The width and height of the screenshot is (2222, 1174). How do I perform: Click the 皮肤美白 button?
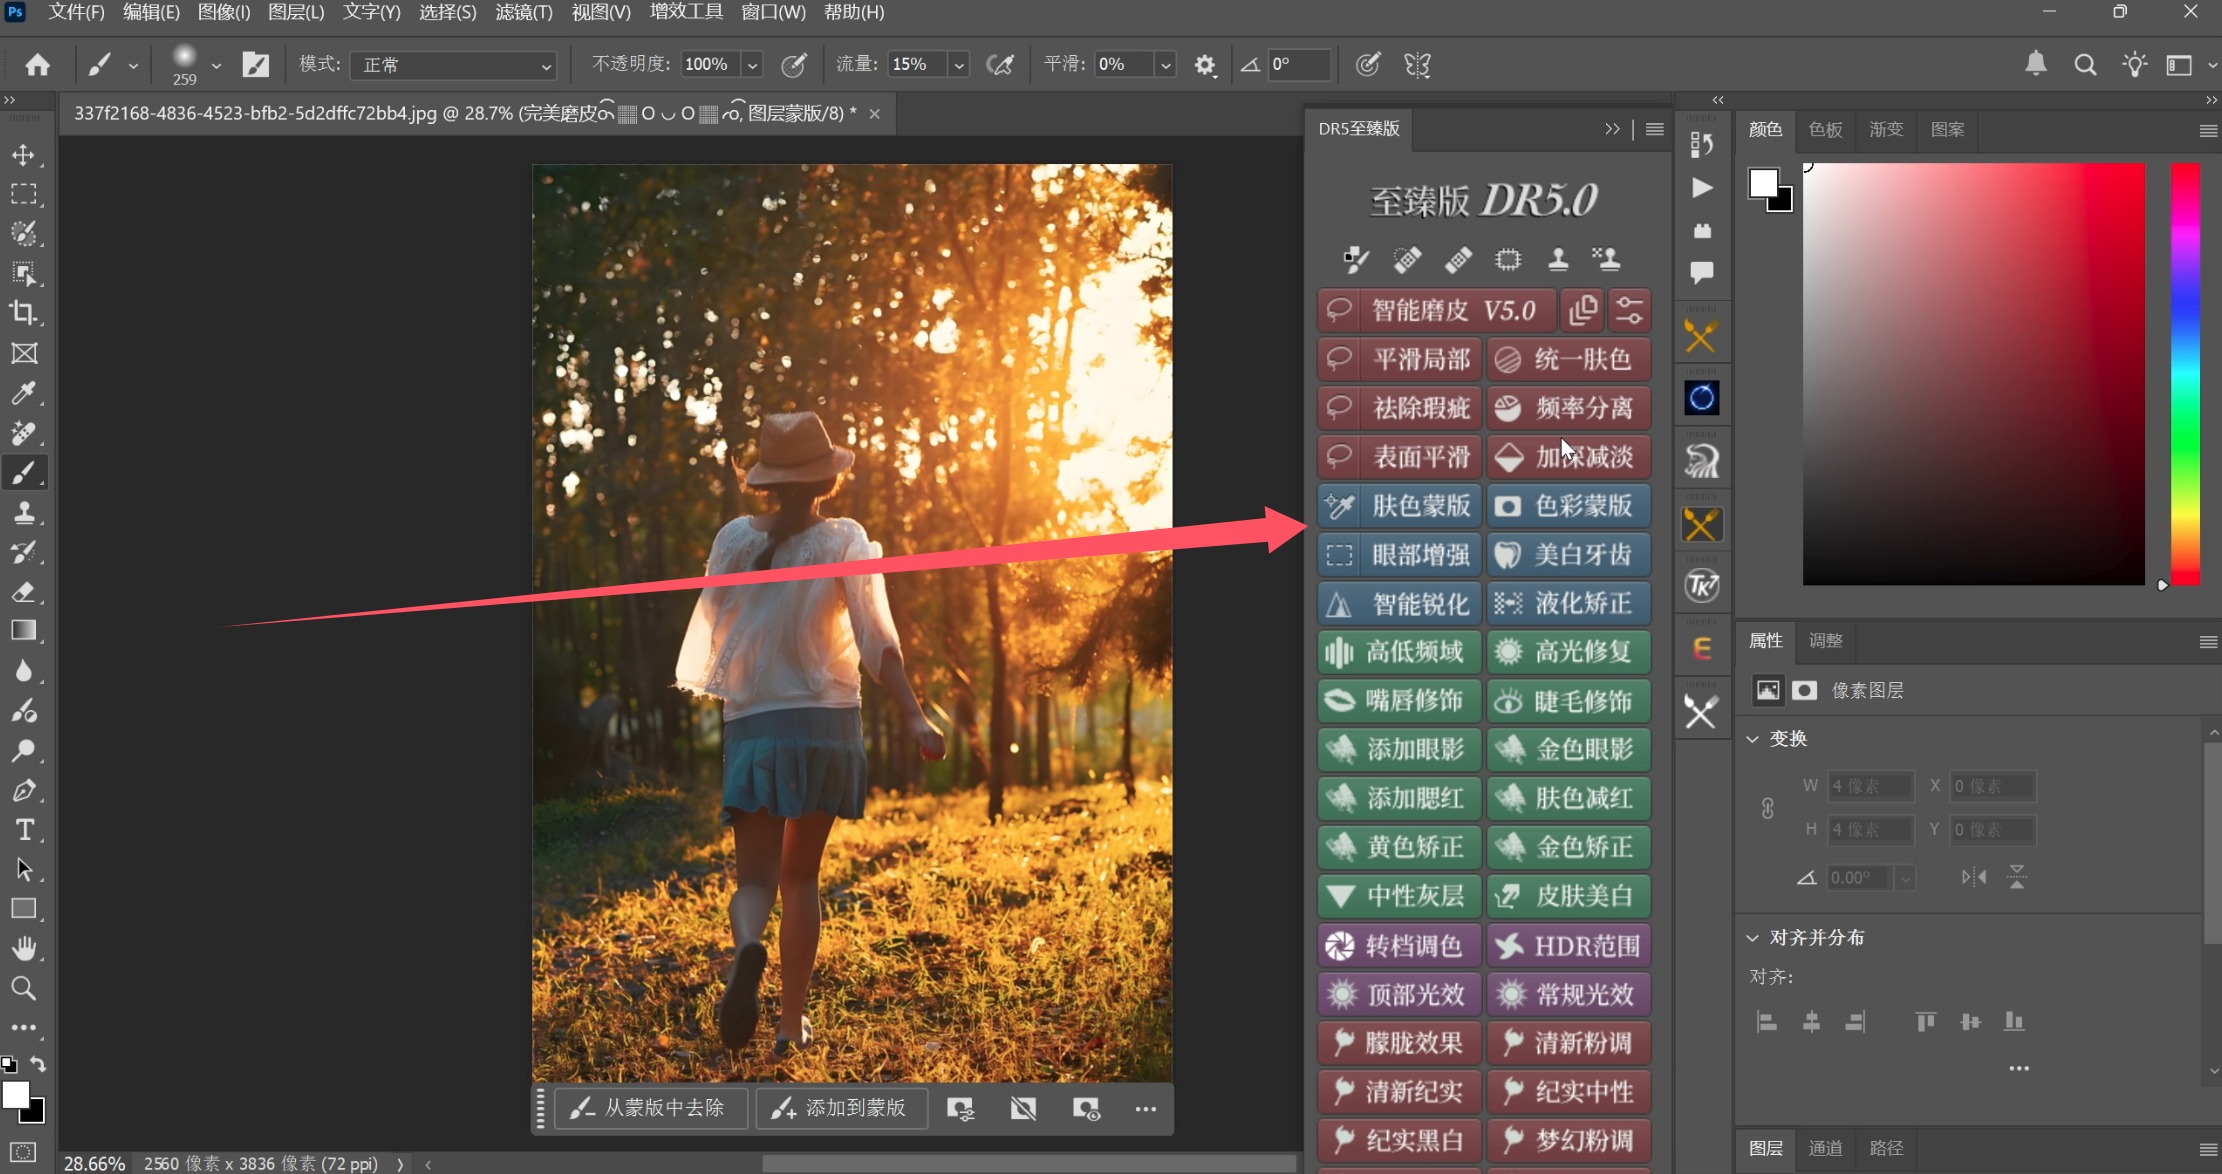1568,896
